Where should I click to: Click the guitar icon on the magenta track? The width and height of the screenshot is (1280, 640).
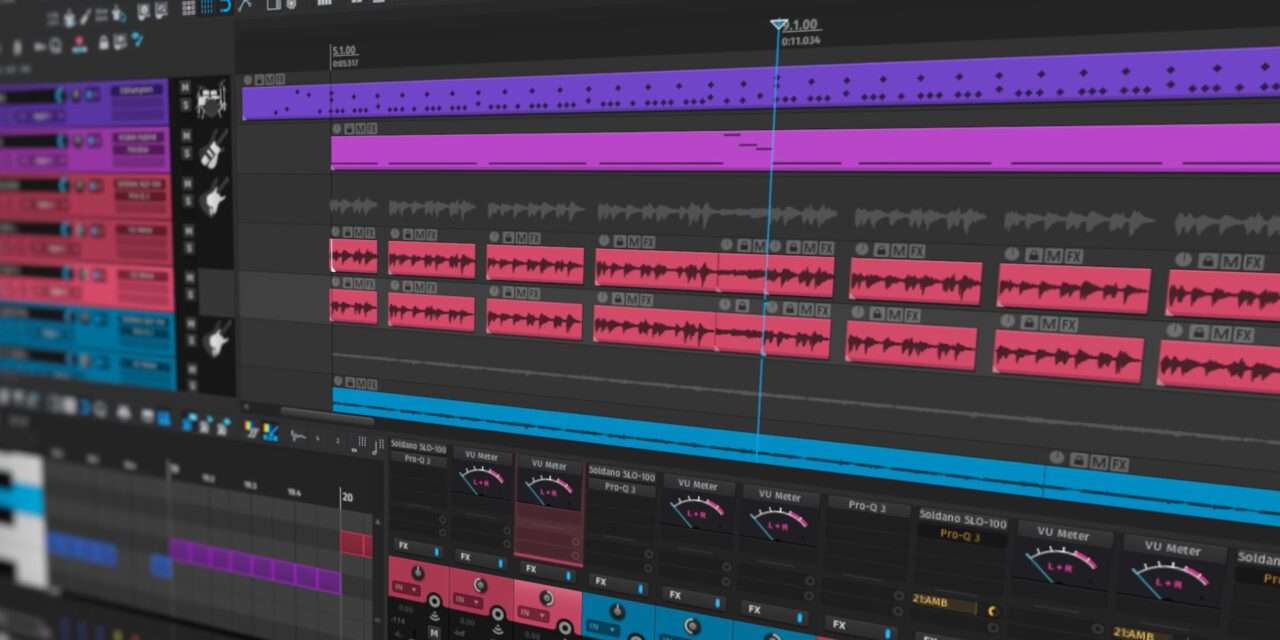click(x=213, y=149)
